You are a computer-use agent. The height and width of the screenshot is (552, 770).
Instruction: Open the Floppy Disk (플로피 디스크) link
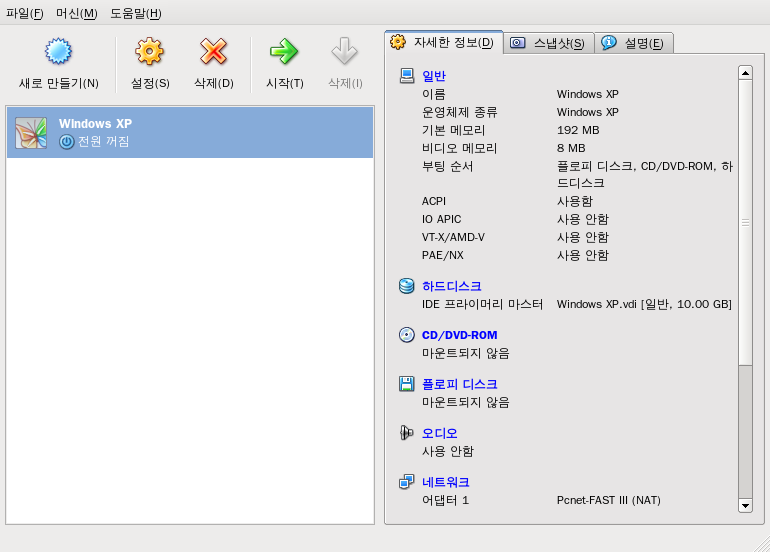click(x=460, y=384)
